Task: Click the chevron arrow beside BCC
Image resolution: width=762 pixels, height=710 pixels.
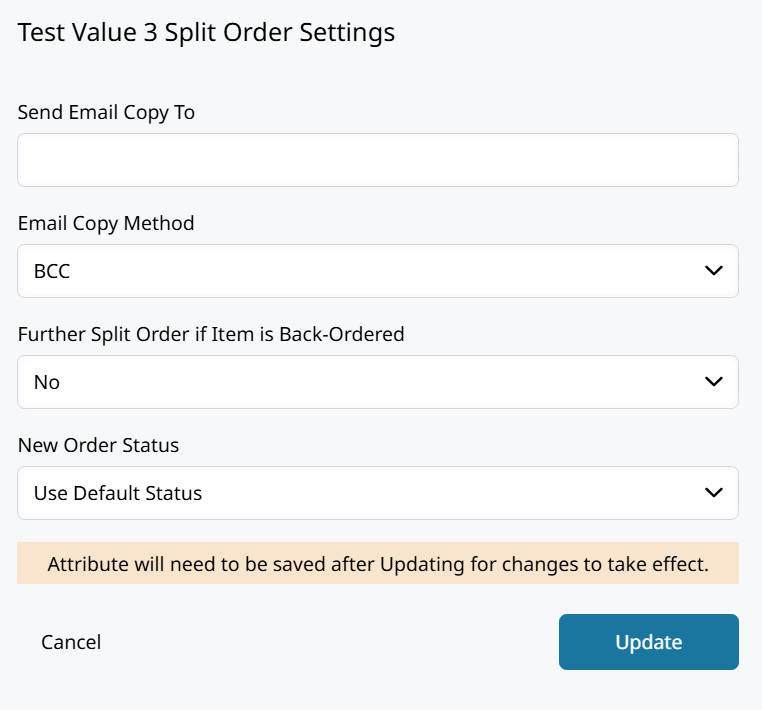Action: (x=713, y=271)
